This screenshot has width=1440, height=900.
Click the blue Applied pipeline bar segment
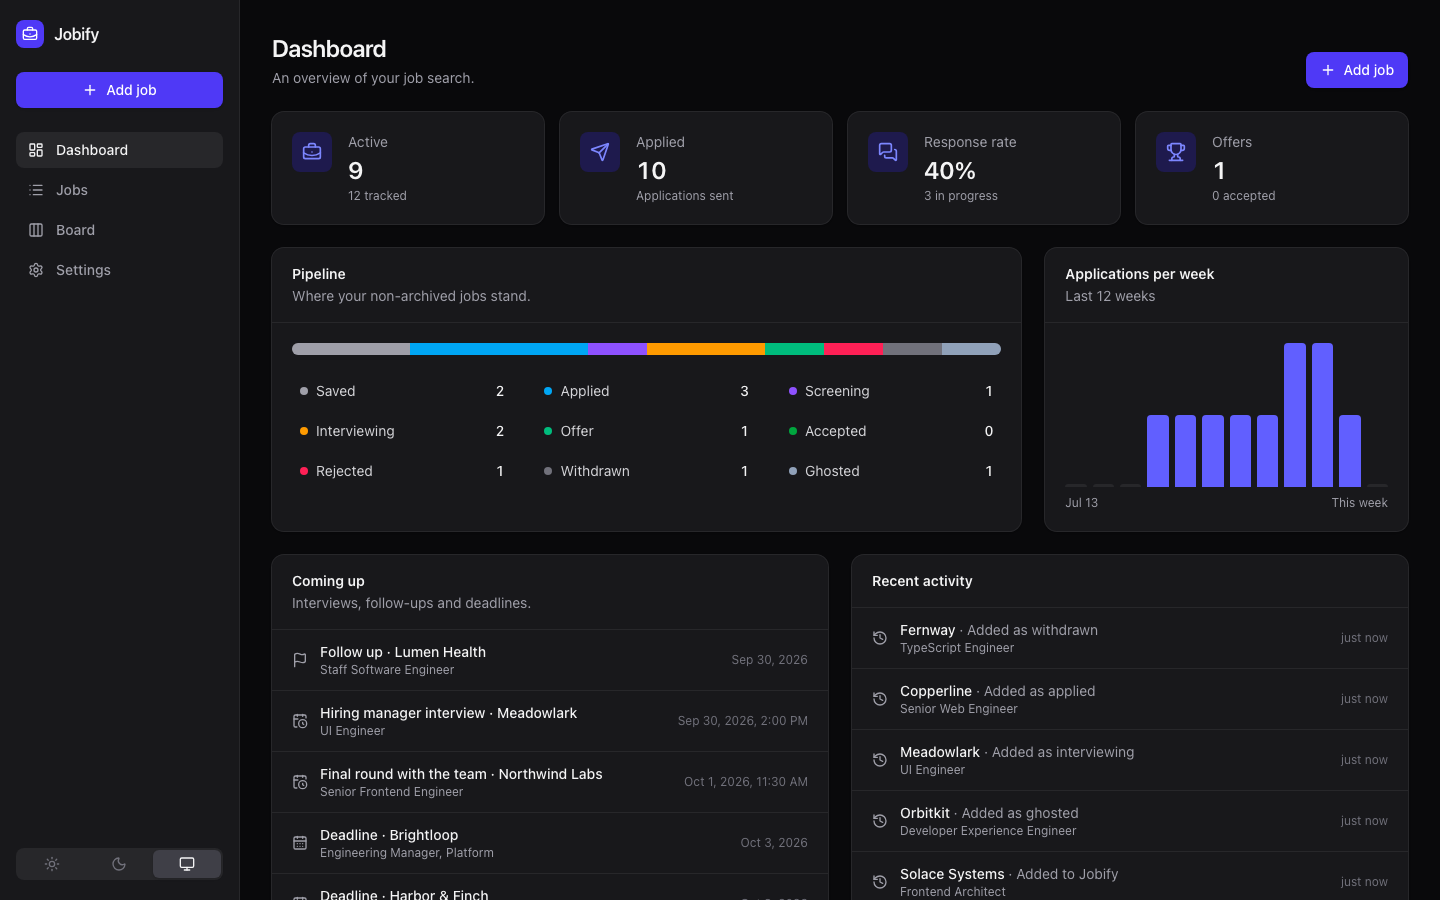(498, 349)
